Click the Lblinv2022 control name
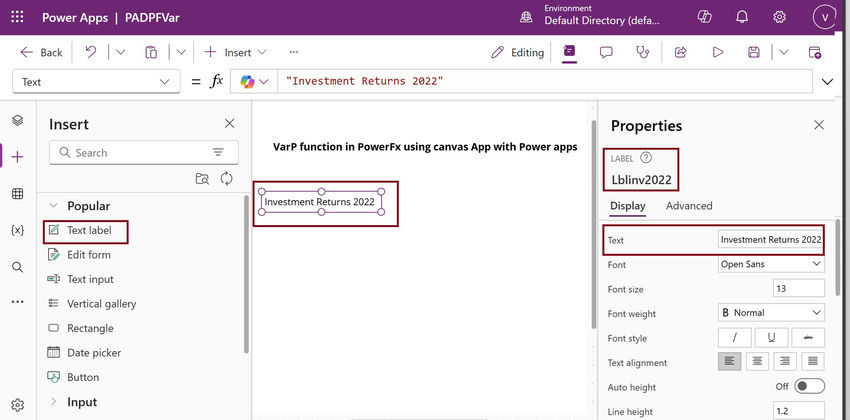Image resolution: width=850 pixels, height=420 pixels. pos(641,180)
